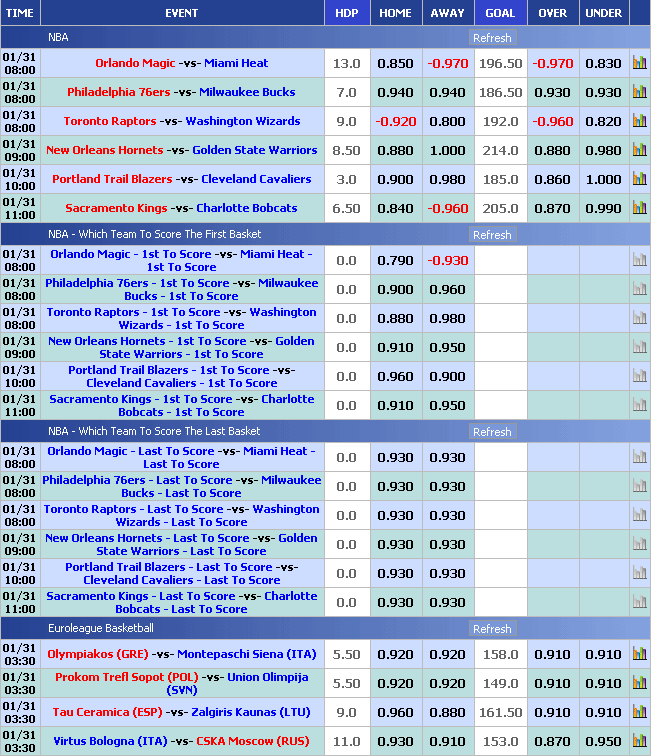Select home odds 0.790 for Orlando Magic 1st To Score

(x=395, y=260)
